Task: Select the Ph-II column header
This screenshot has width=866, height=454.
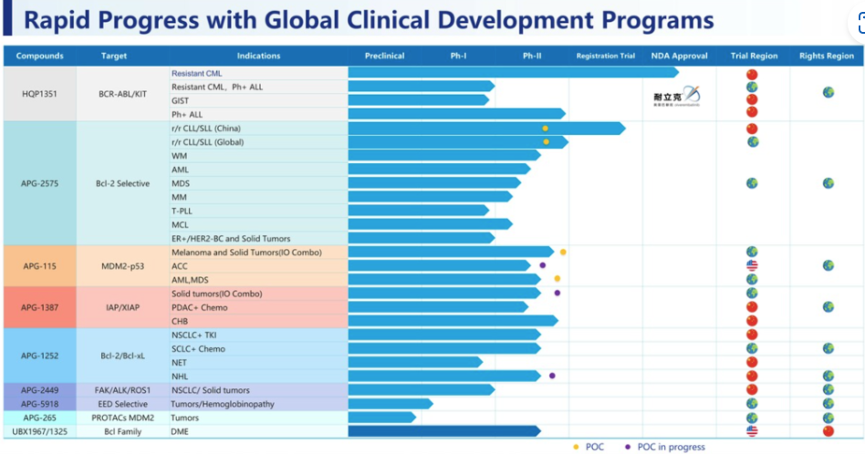Action: (532, 56)
